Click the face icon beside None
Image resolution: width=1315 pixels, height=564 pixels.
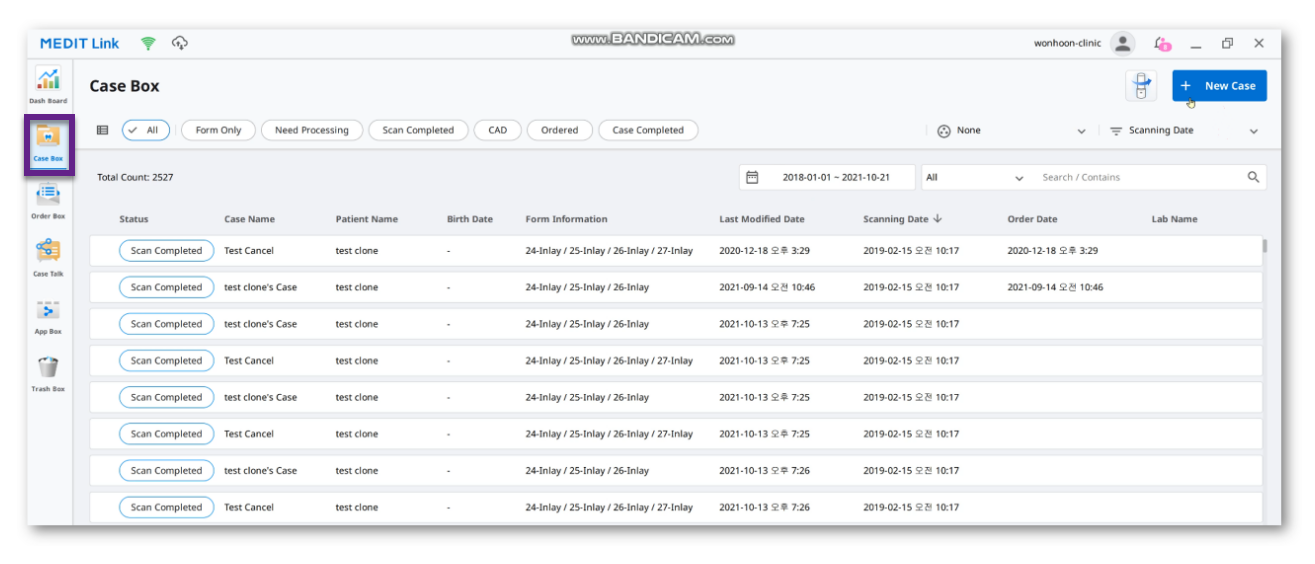click(943, 131)
